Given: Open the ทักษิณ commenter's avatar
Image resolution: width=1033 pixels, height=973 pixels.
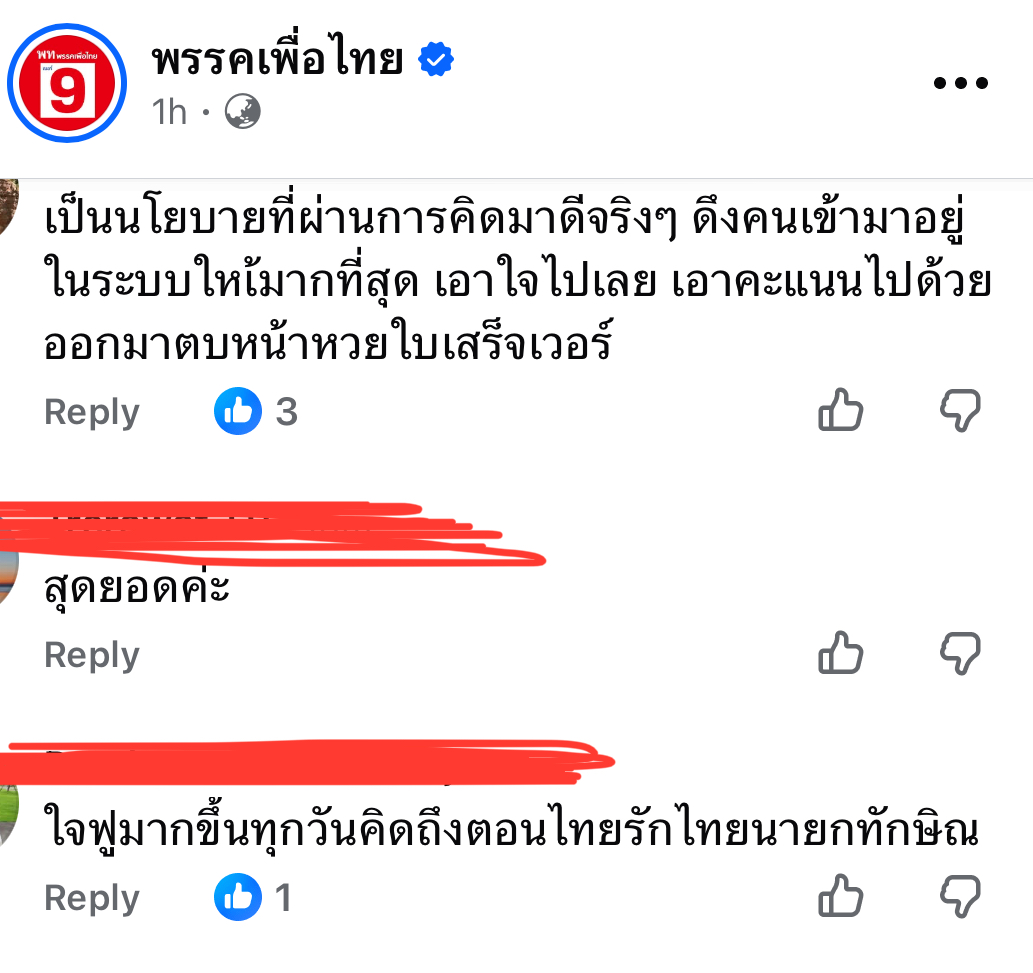Looking at the screenshot, I should (9, 815).
